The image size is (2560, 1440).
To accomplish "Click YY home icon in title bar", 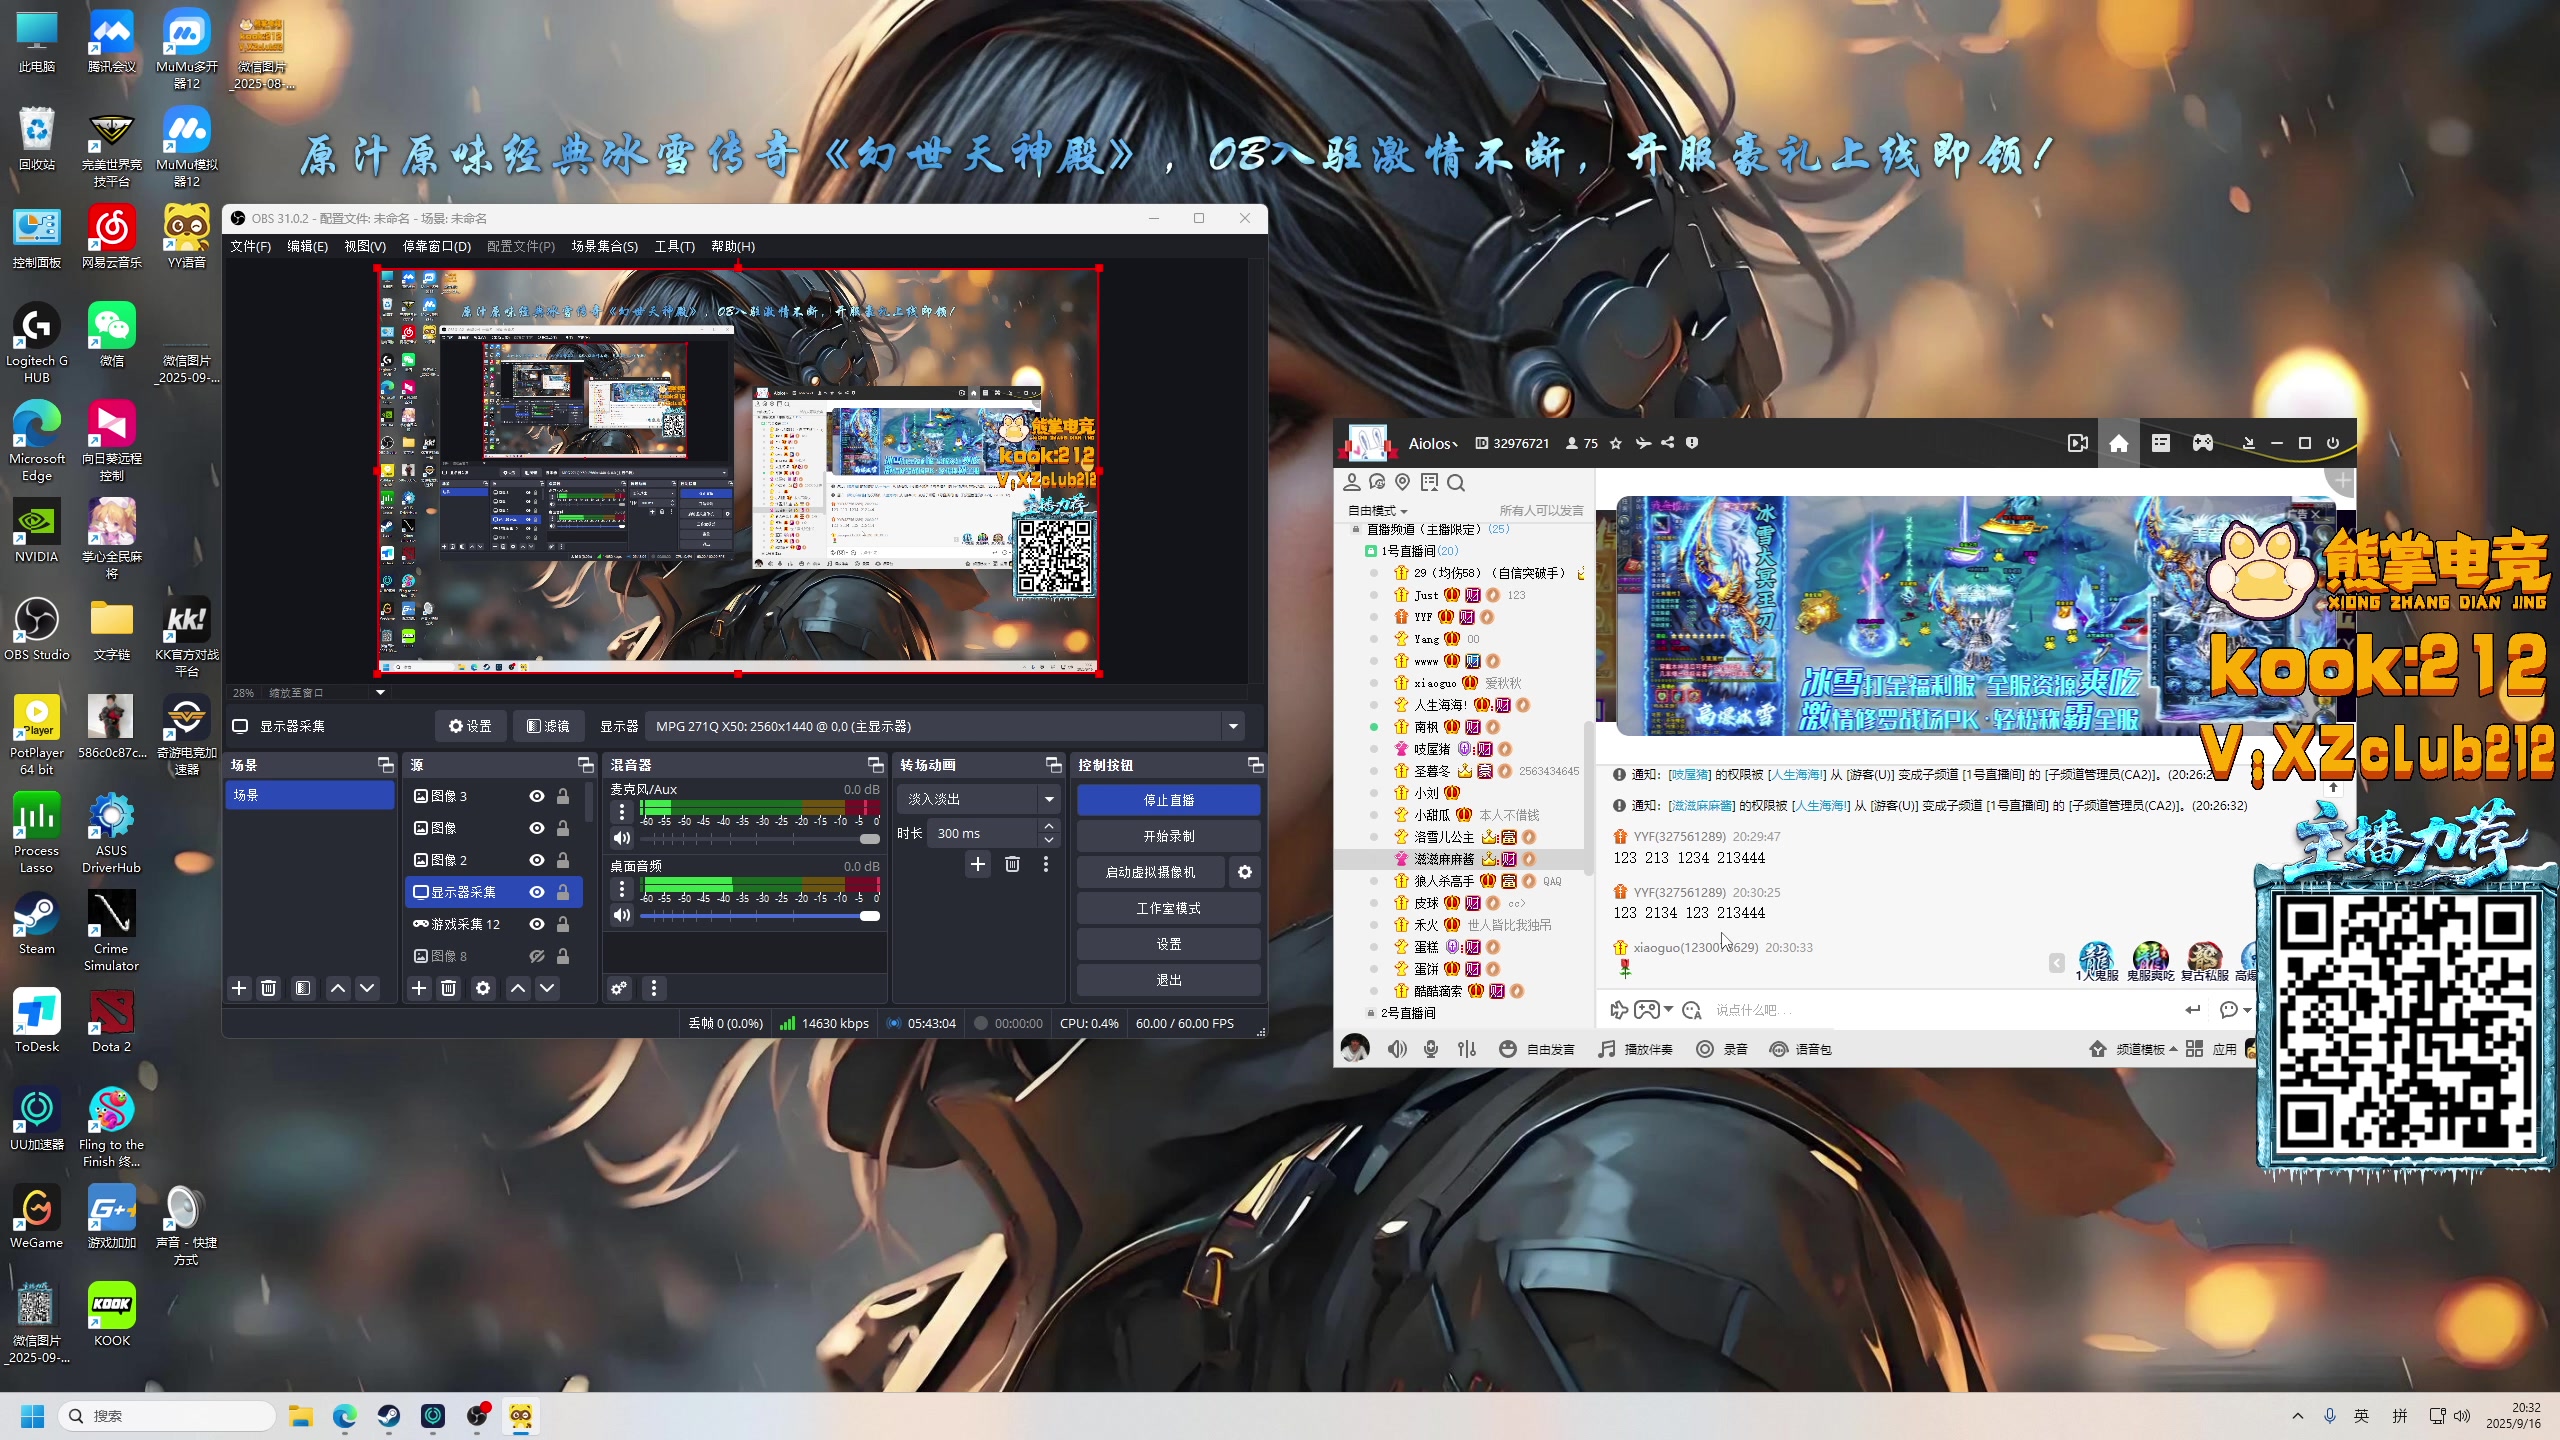I will [2118, 443].
